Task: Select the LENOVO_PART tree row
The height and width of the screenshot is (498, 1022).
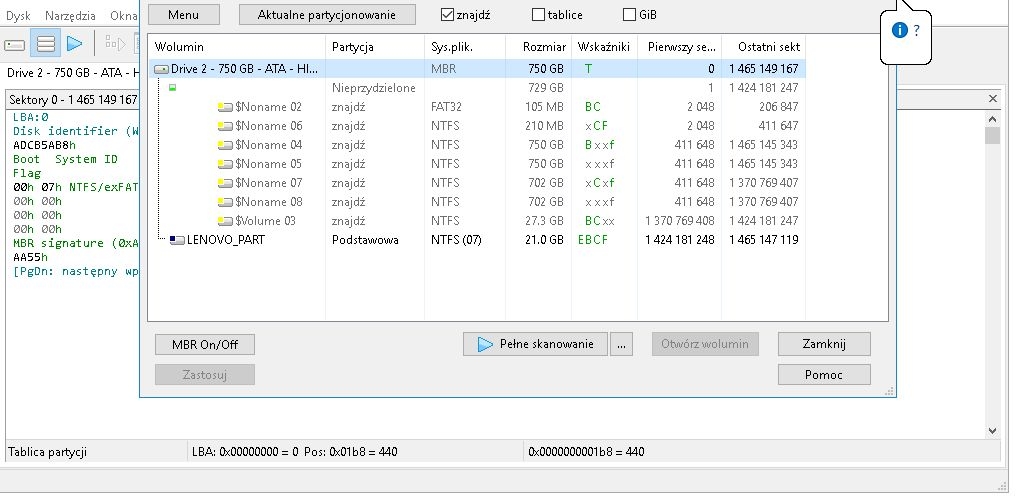Action: 476,240
